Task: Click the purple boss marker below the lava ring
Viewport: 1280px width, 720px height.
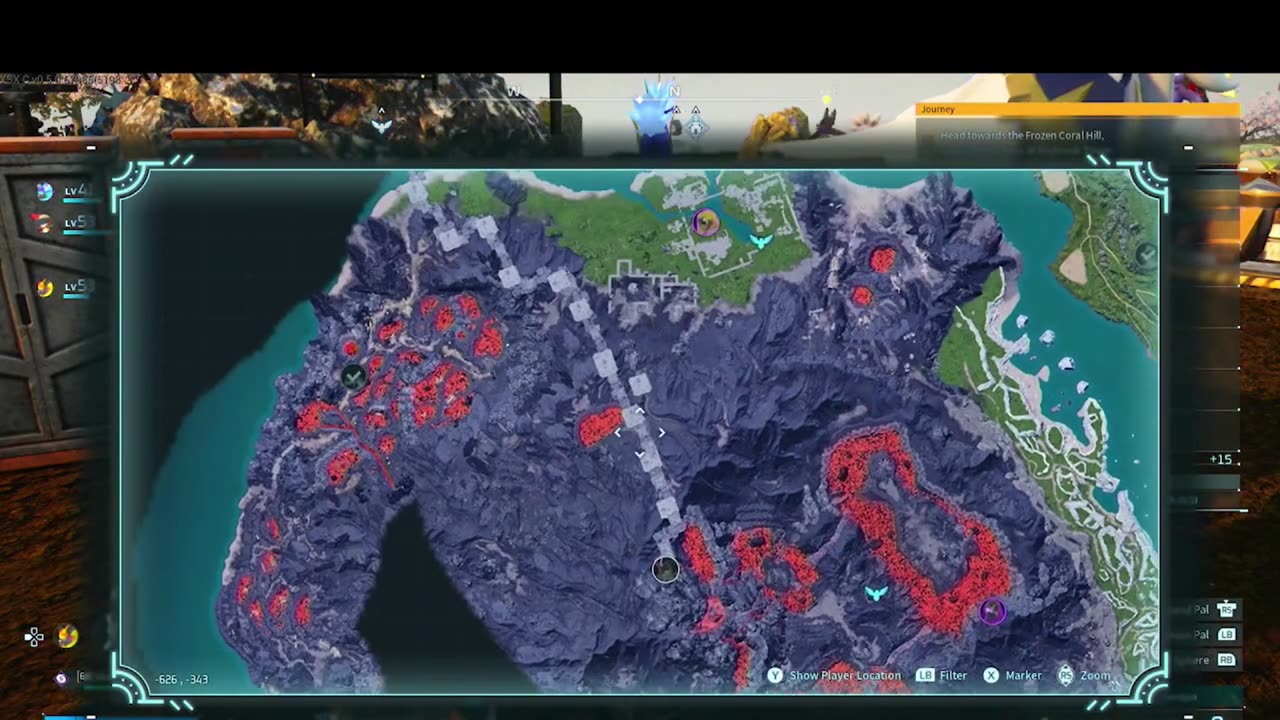Action: [x=992, y=612]
